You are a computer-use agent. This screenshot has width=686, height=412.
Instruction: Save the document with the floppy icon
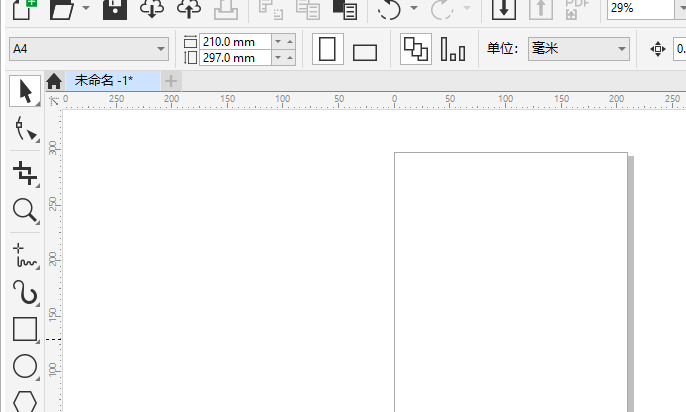[115, 9]
